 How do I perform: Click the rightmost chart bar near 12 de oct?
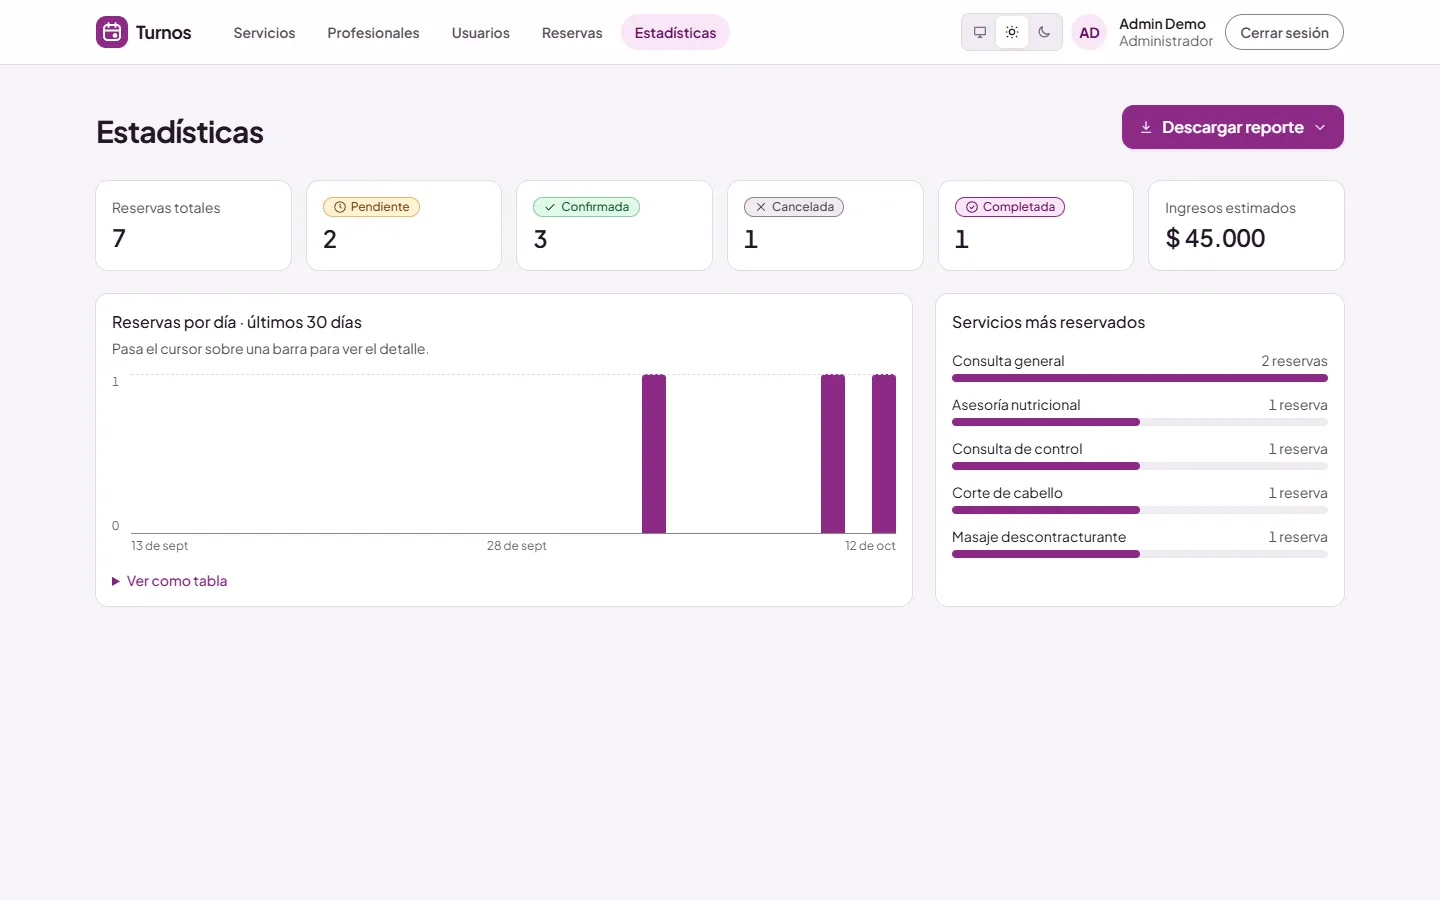point(884,454)
